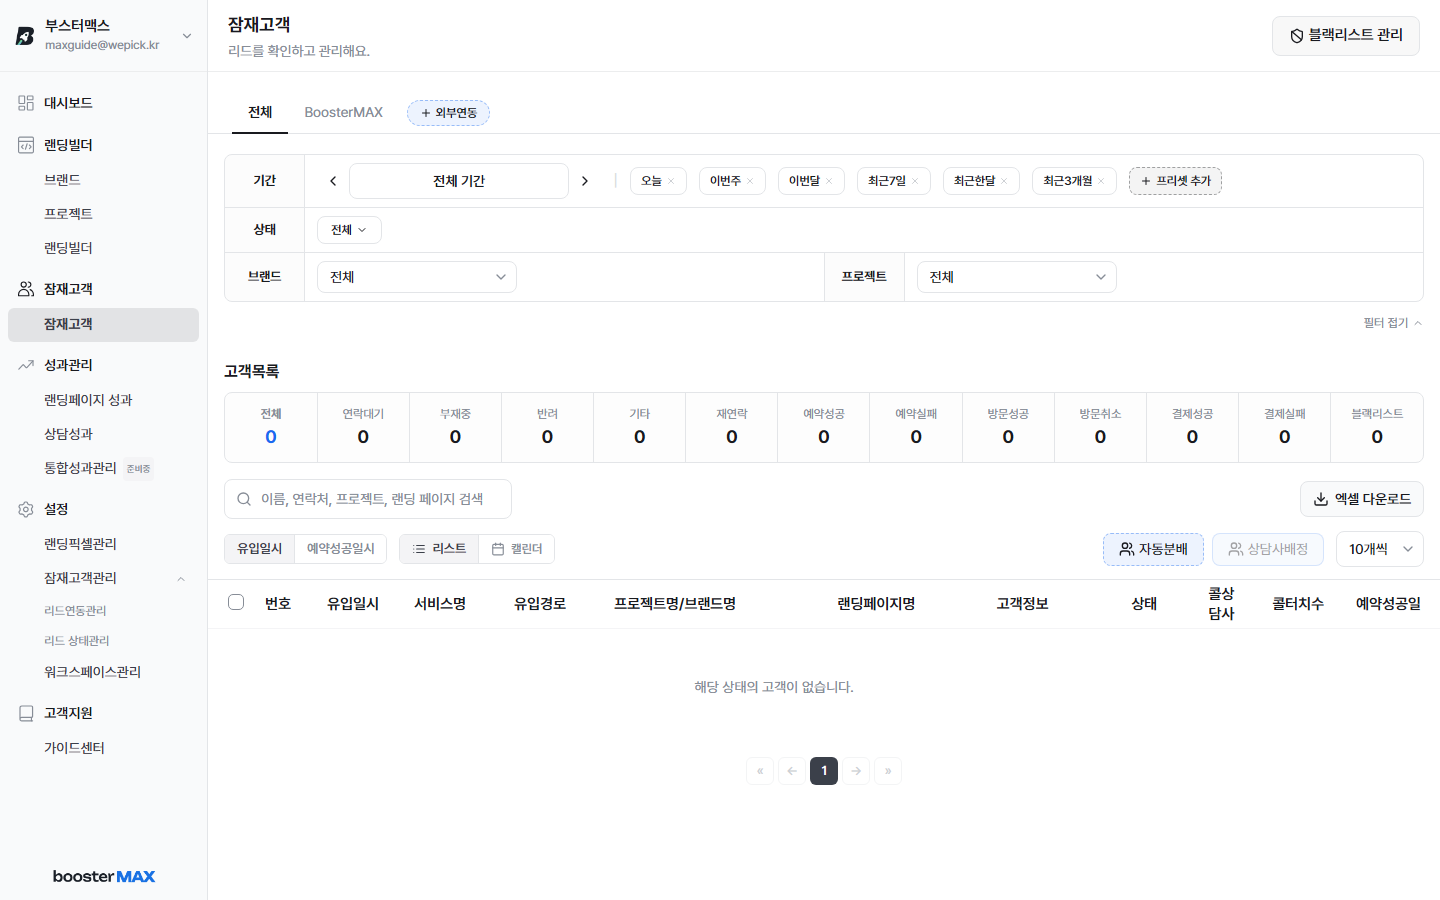The height and width of the screenshot is (900, 1440).
Task: Select the 블랙리스트 status card
Action: pos(1377,427)
